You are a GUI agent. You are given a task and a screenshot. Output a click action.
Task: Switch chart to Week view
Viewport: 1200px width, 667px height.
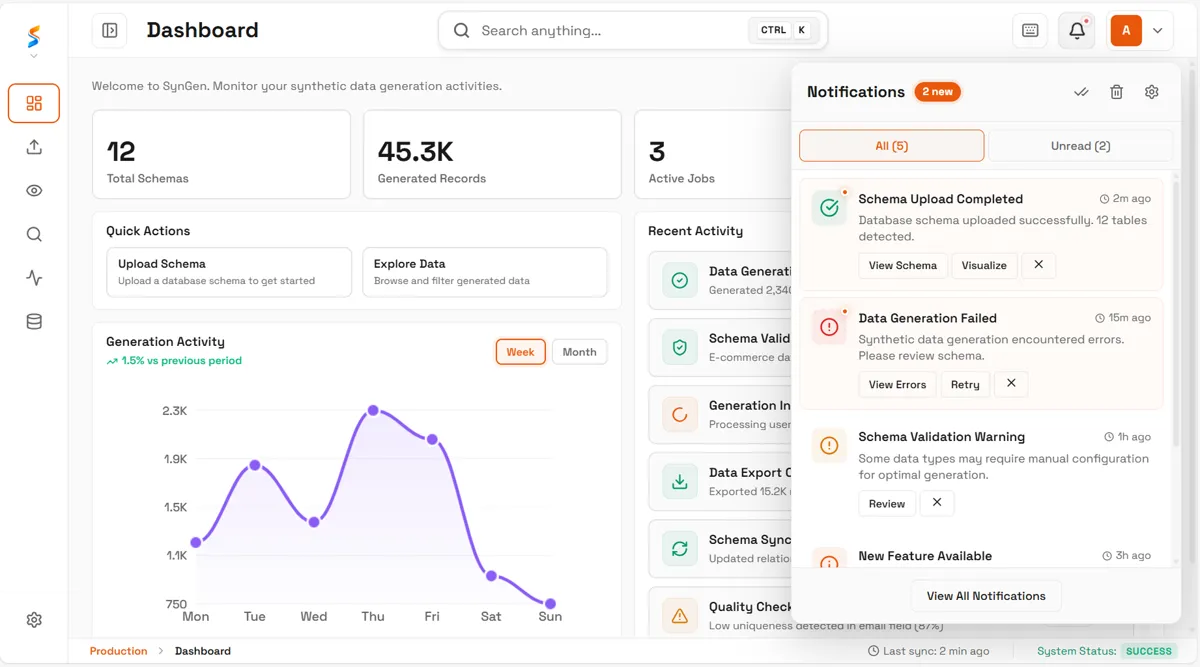click(x=520, y=352)
